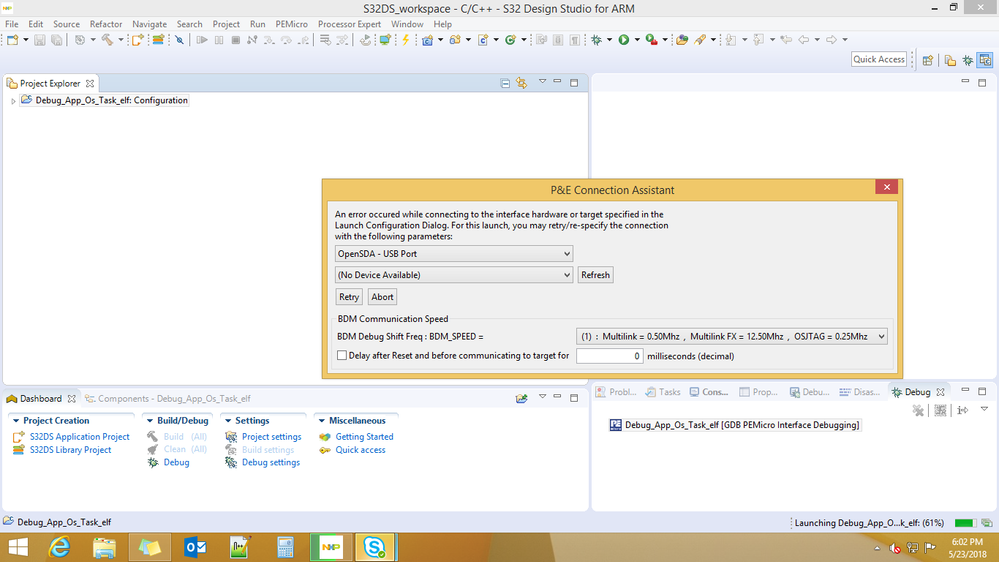Viewport: 999px width, 562px height.
Task: Click the yellow Flash lightning bolt icon
Action: coord(405,40)
